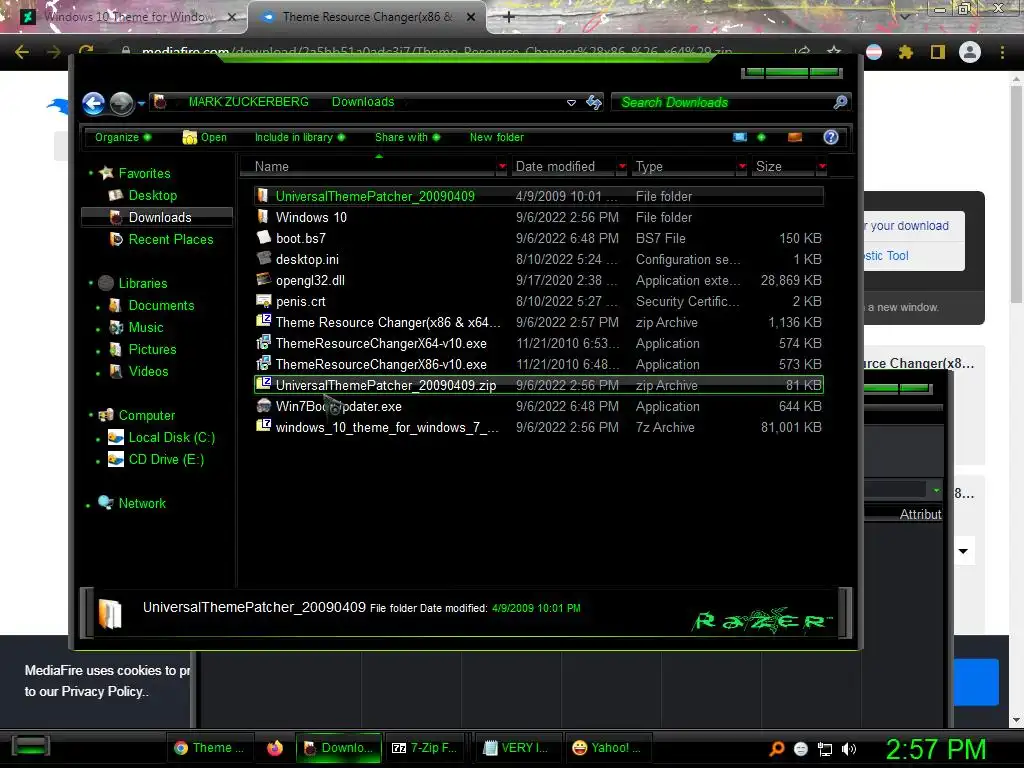1024x768 pixels.
Task: Open the Music library
Action: pyautogui.click(x=145, y=327)
